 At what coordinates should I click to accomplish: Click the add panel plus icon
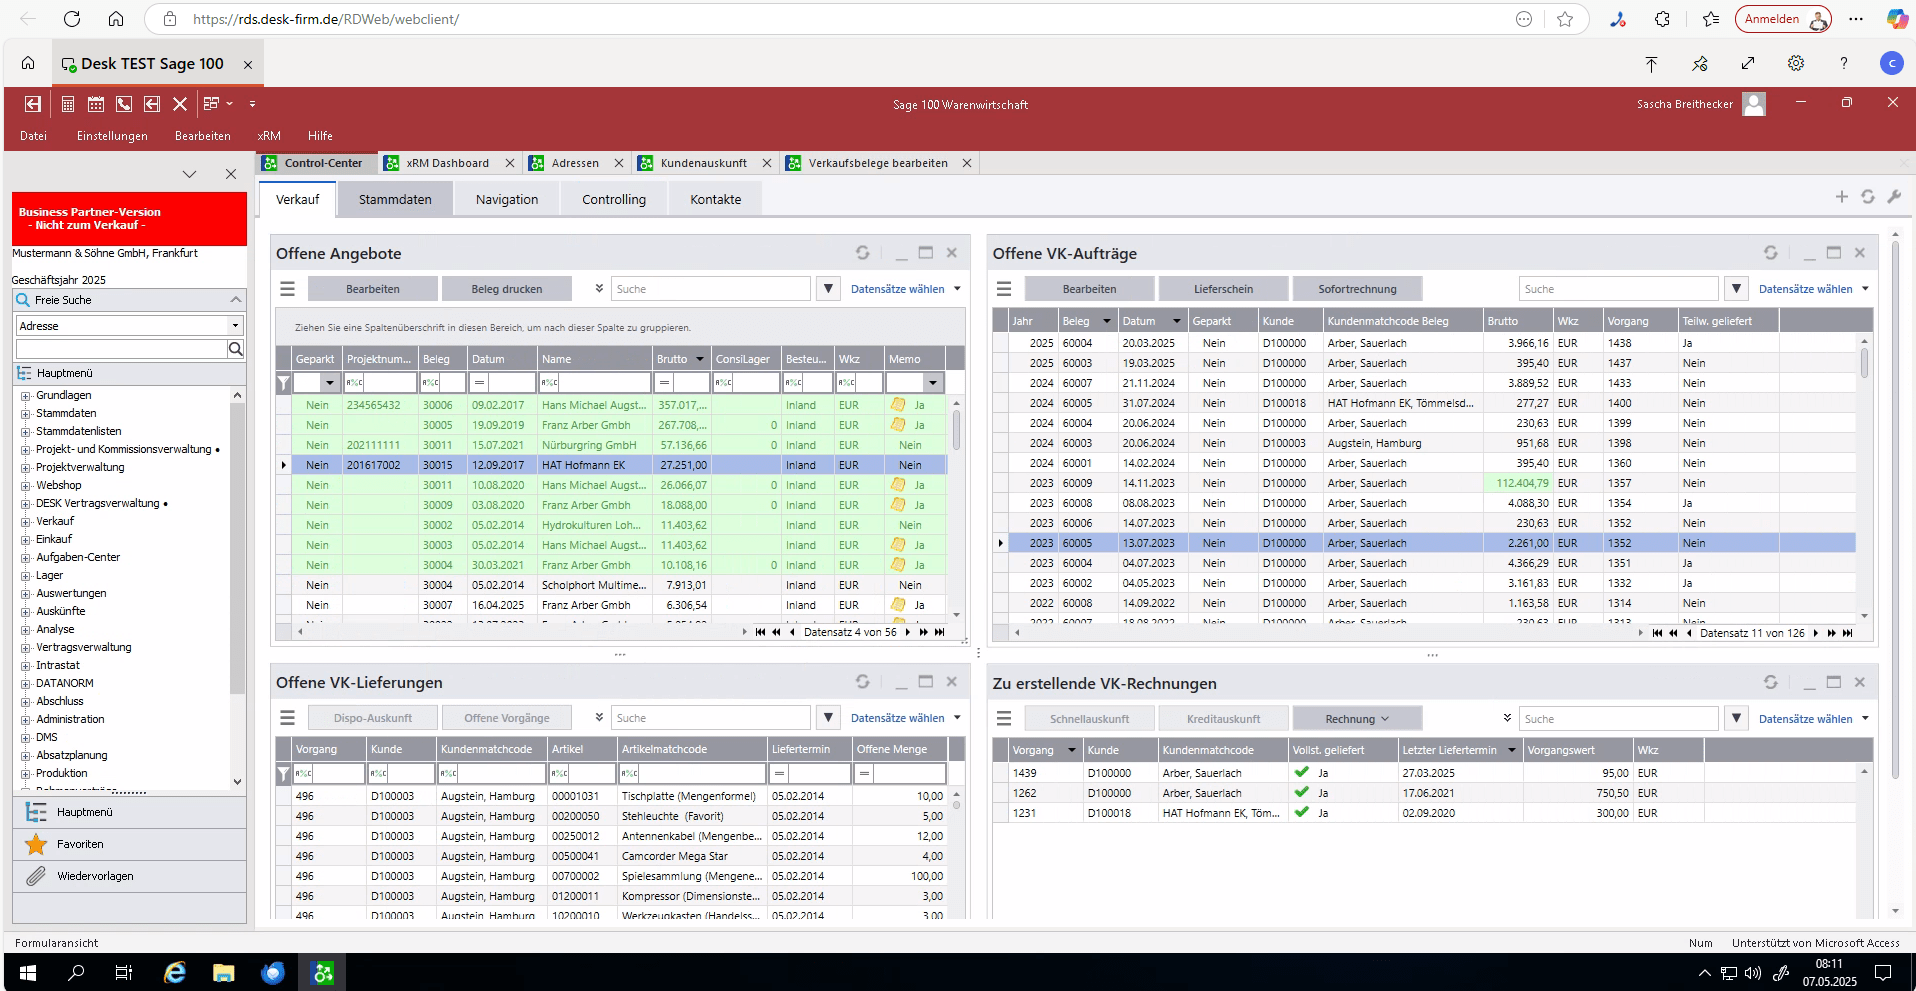(x=1842, y=197)
